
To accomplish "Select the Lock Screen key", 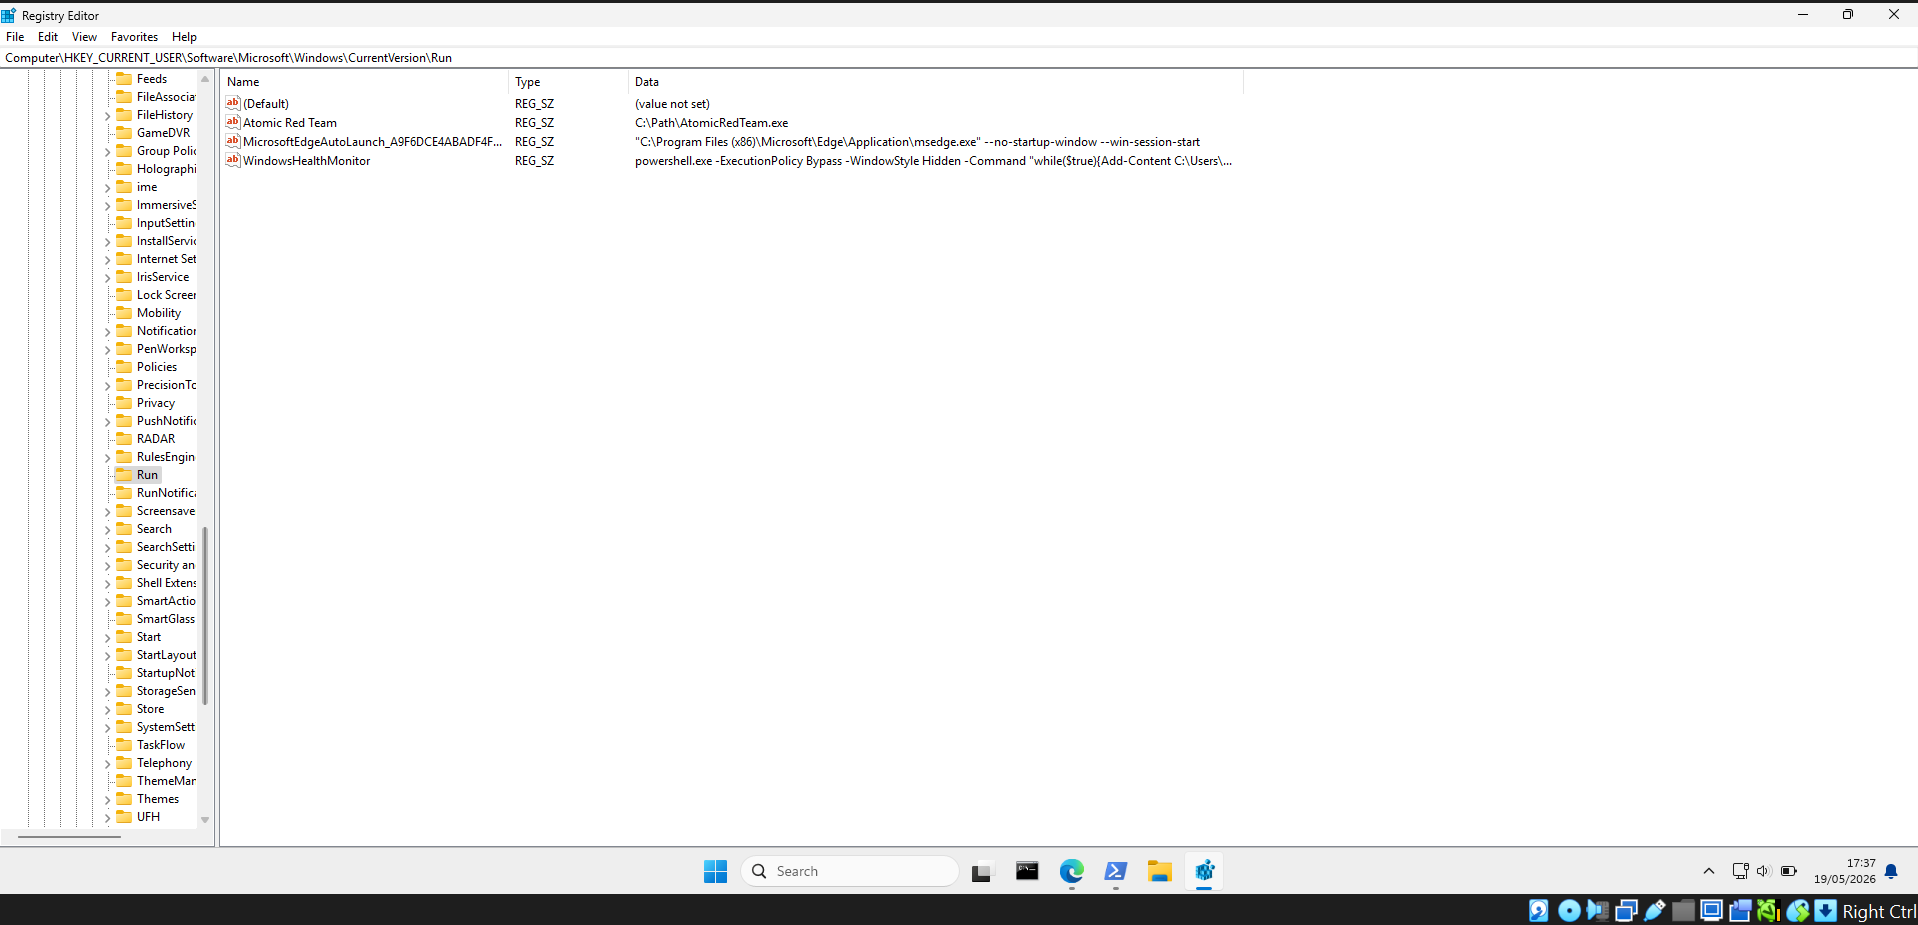I will point(166,295).
